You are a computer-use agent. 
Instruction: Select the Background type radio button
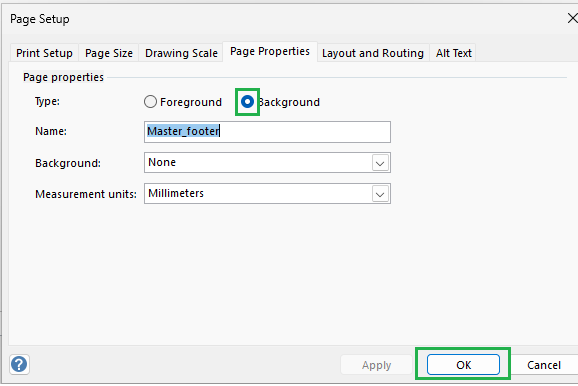(x=247, y=102)
